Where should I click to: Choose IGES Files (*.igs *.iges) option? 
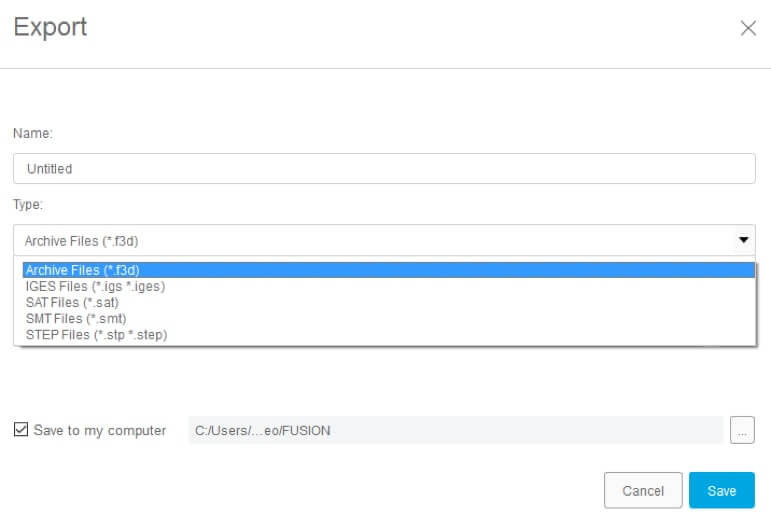388,286
